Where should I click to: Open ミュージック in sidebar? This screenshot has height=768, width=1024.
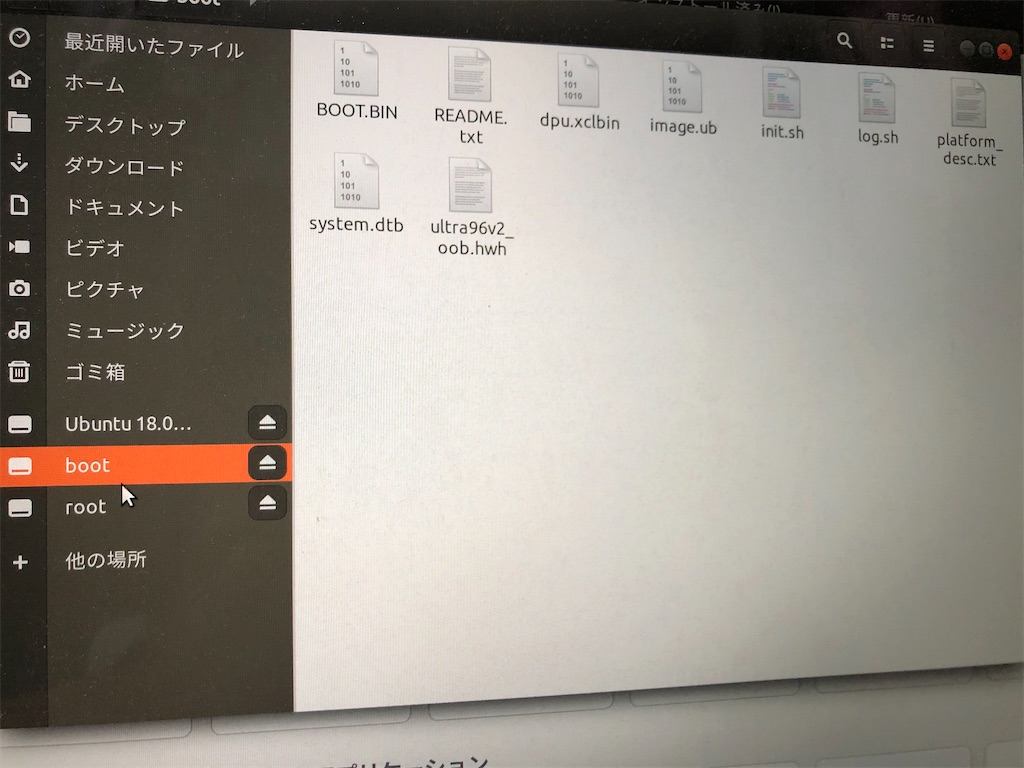click(x=125, y=330)
